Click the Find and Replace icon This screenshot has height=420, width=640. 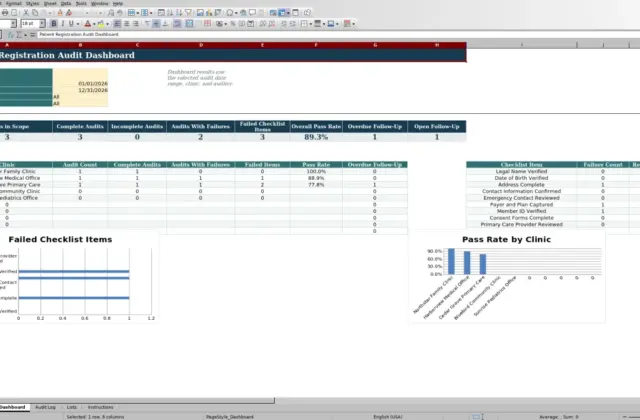pyautogui.click(x=111, y=13)
